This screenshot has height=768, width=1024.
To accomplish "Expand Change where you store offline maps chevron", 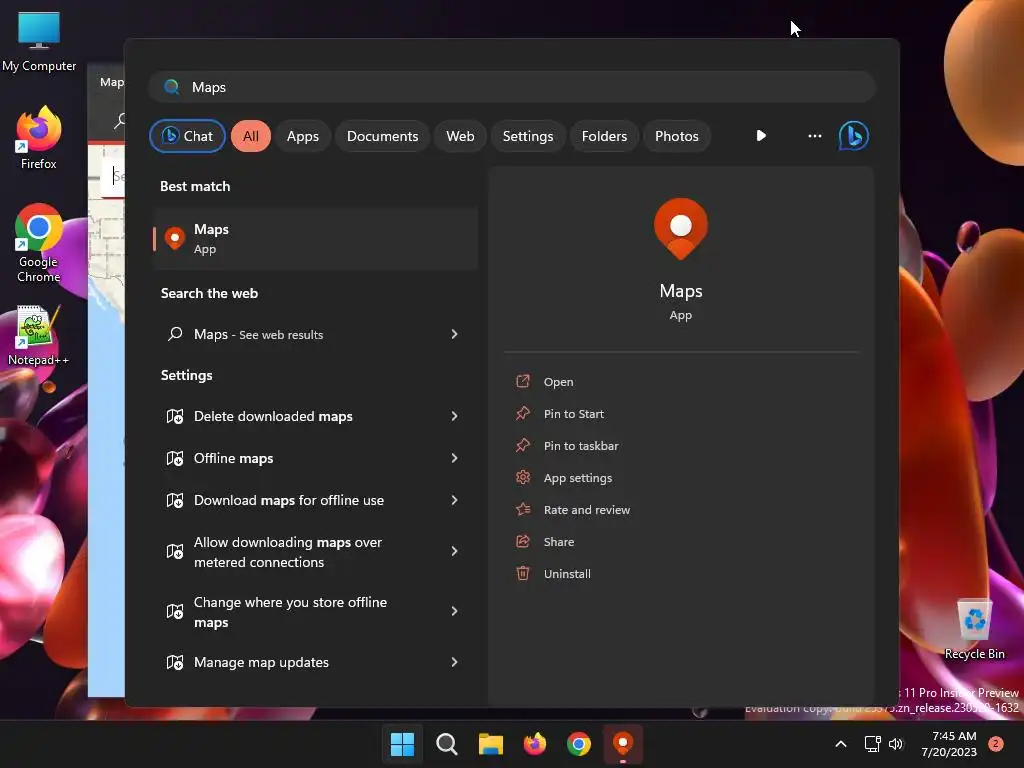I will click(x=455, y=611).
